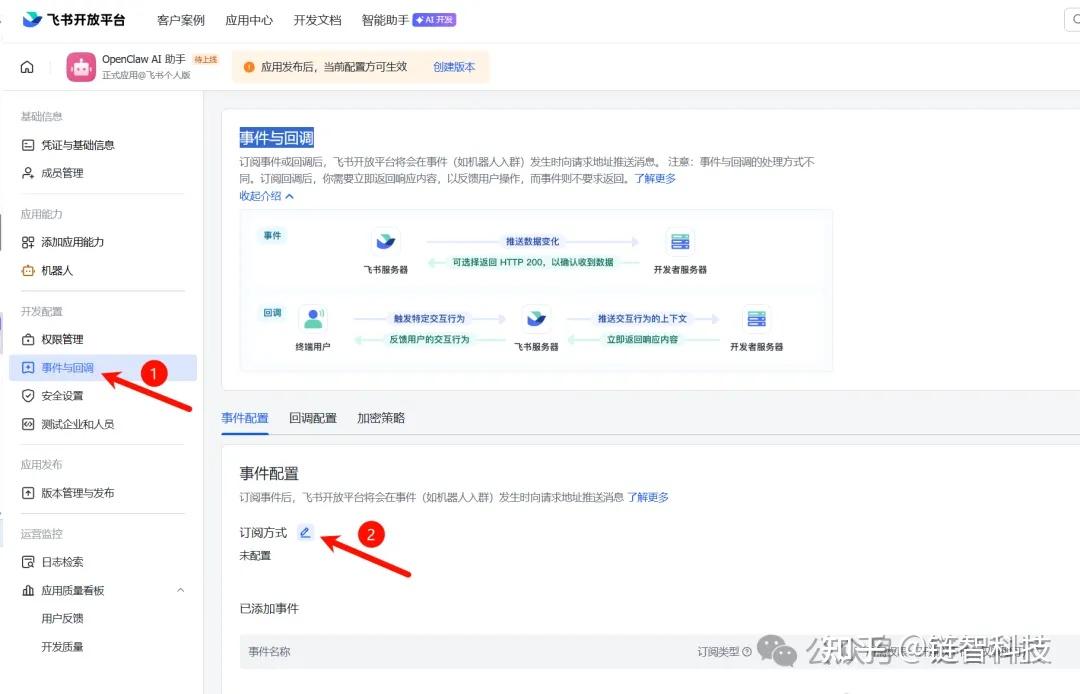Open 权限管理 in sidebar
The width and height of the screenshot is (1080, 694).
click(x=103, y=339)
